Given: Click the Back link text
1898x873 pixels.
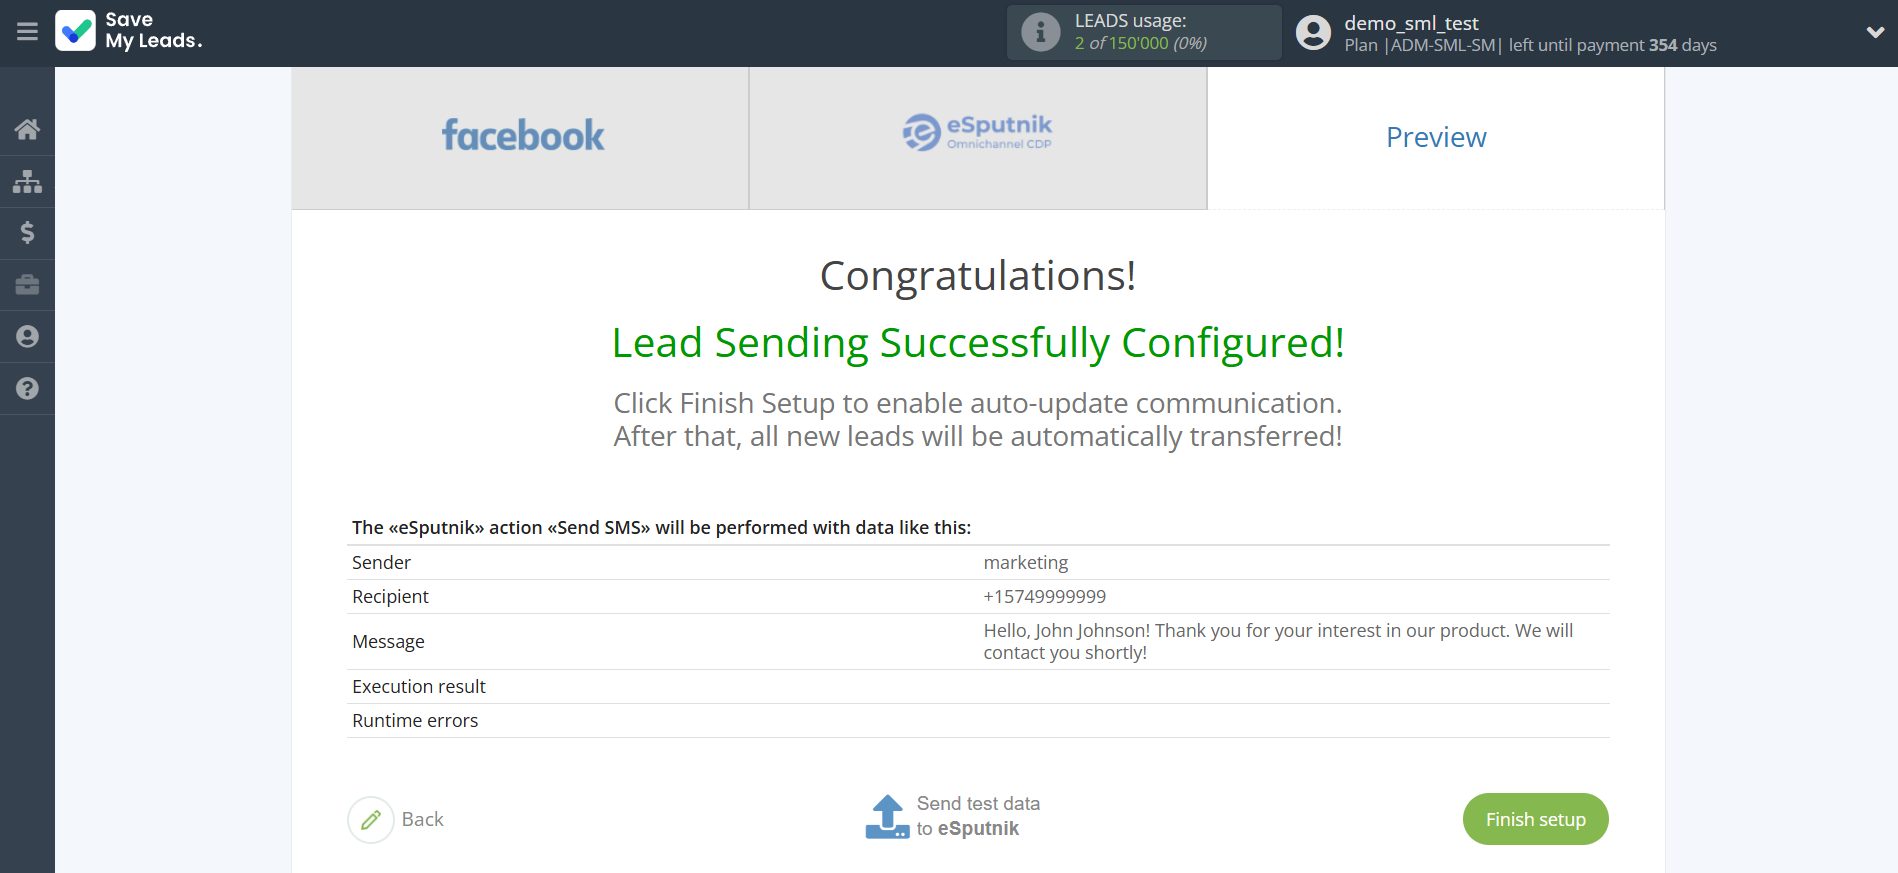Looking at the screenshot, I should (422, 820).
